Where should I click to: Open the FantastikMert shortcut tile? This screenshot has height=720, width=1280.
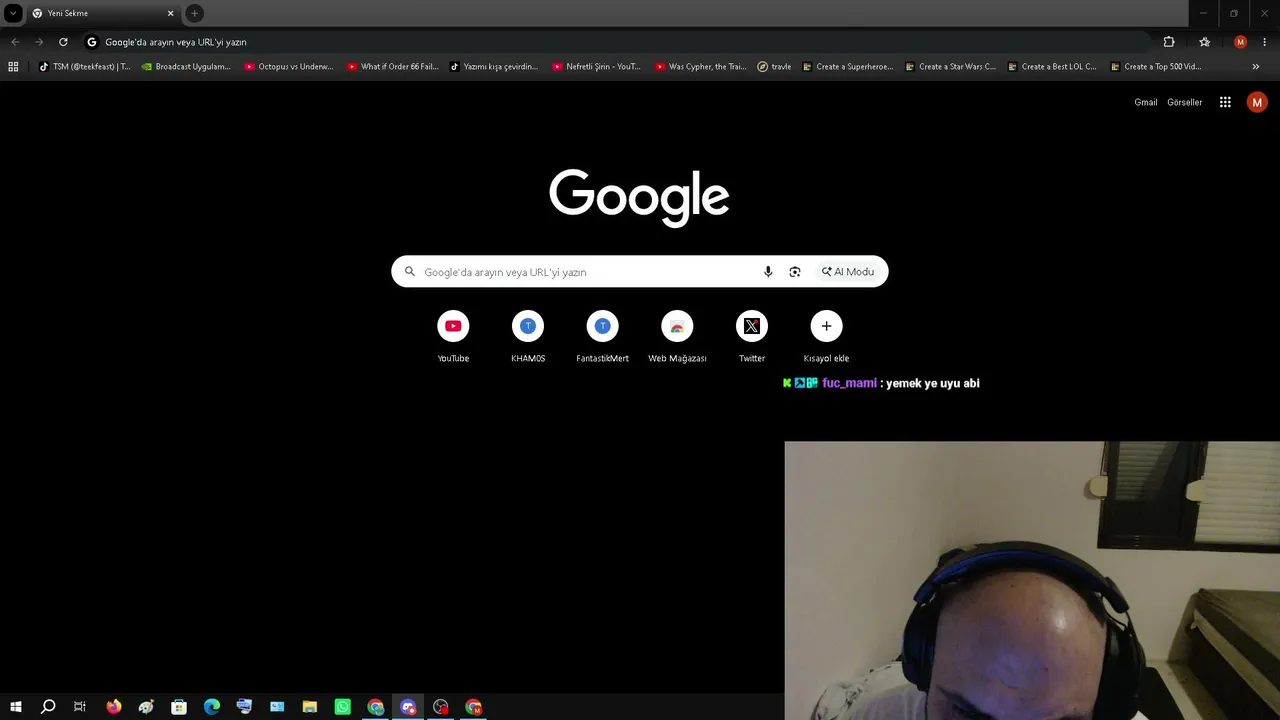[602, 336]
